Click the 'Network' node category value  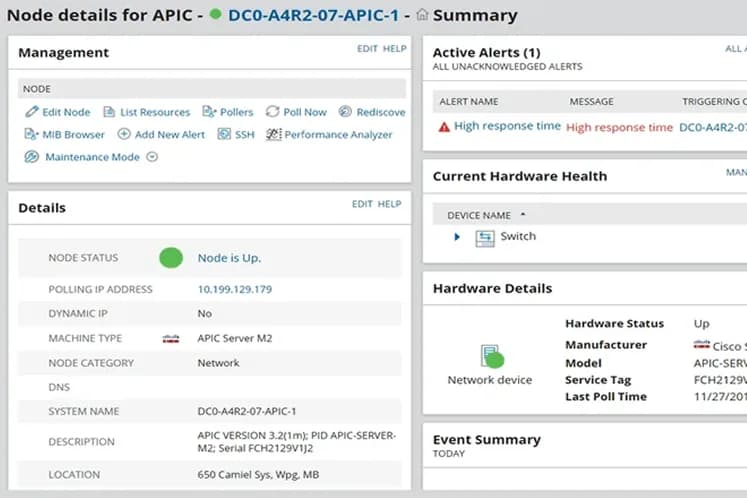219,363
